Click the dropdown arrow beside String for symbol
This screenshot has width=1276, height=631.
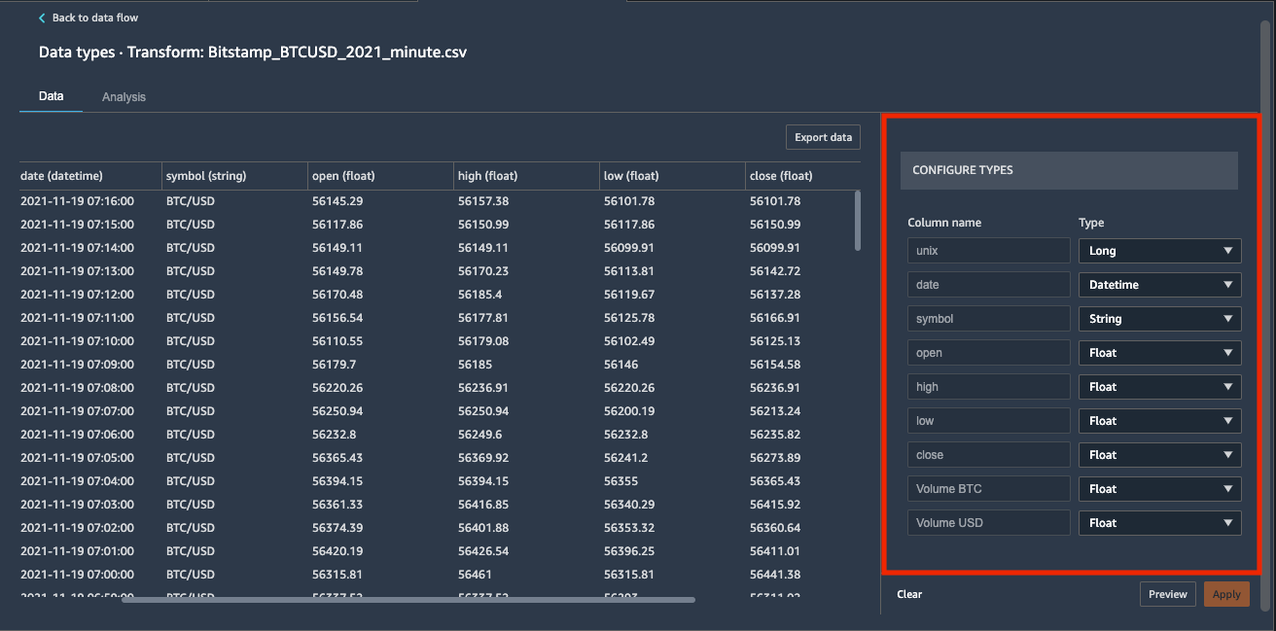coord(1229,318)
